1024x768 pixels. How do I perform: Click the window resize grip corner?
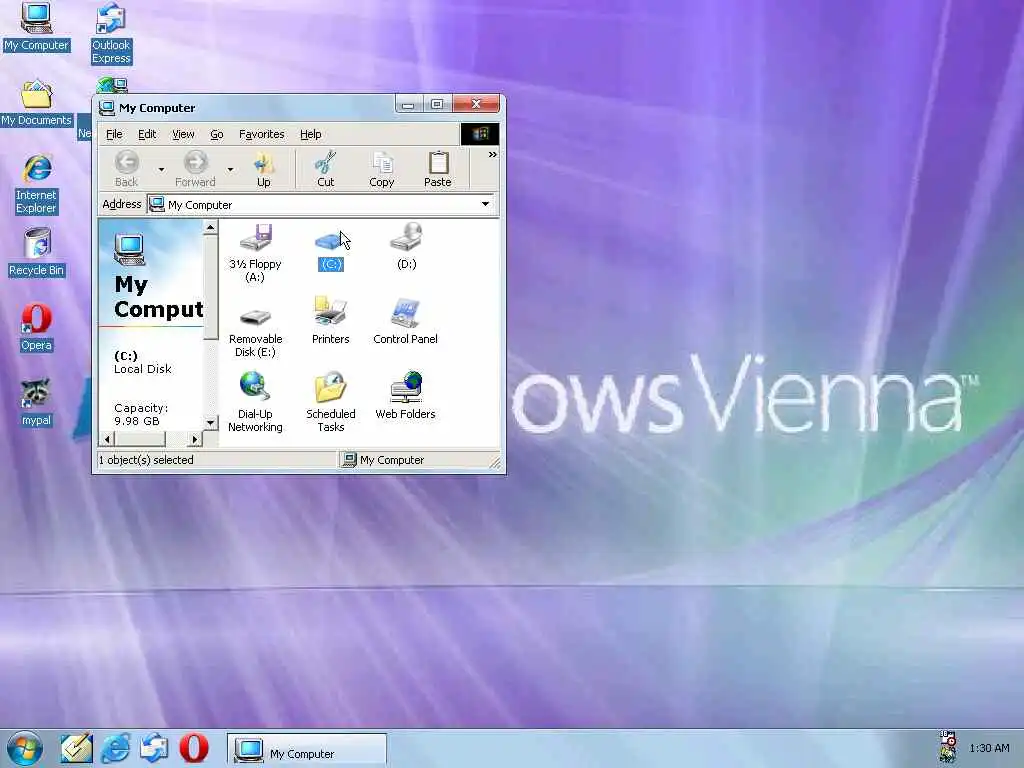point(495,462)
